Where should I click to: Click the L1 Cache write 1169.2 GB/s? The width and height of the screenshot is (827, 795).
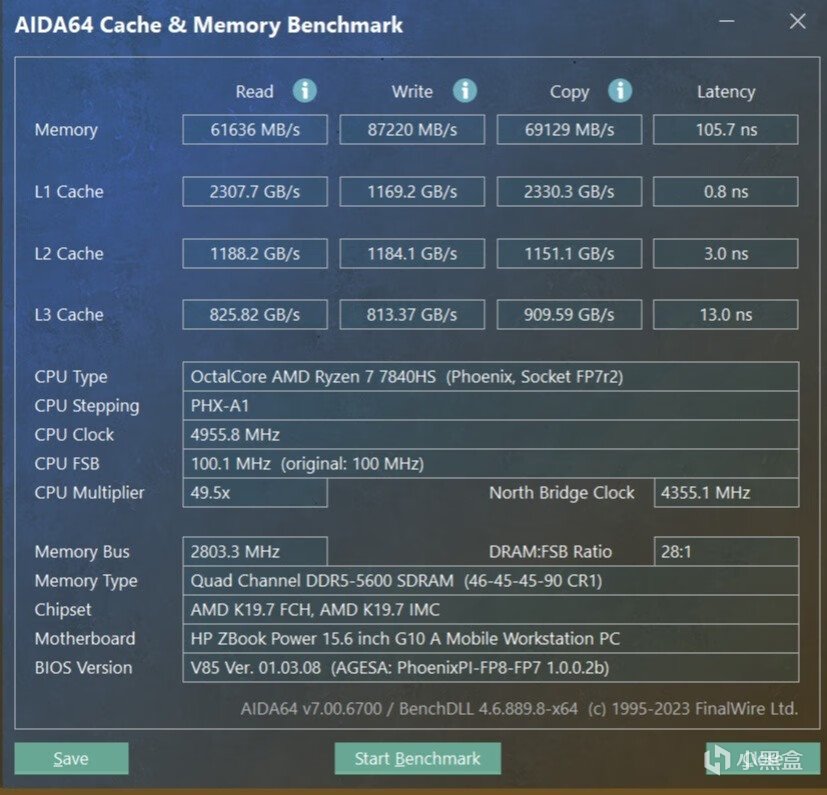click(412, 191)
